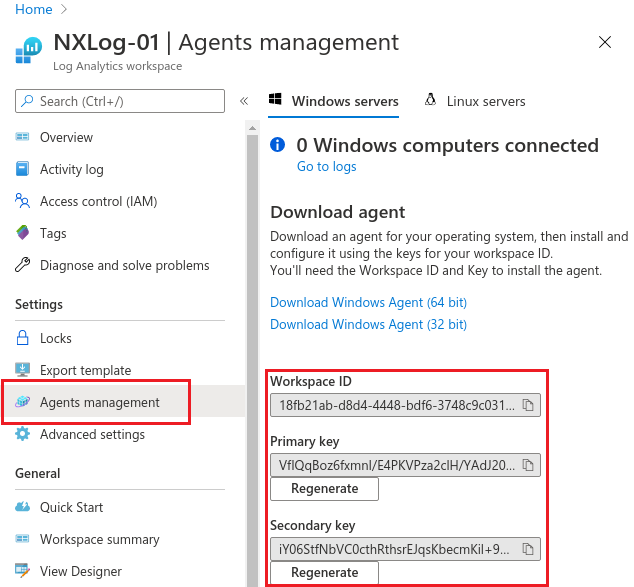Image resolution: width=634 pixels, height=587 pixels.
Task: Click the Overview sidebar icon
Action: point(22,137)
